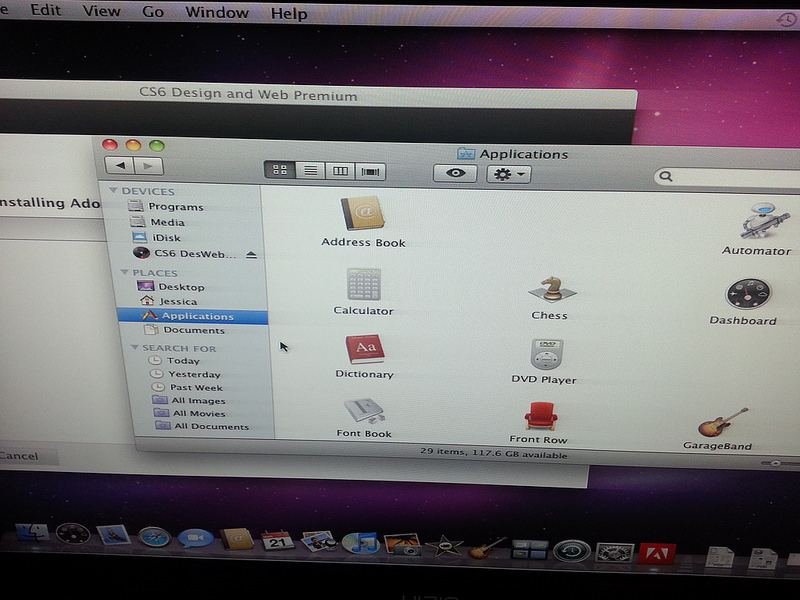Click the Finder icon in the Dock
The height and width of the screenshot is (600, 800).
tap(33, 533)
